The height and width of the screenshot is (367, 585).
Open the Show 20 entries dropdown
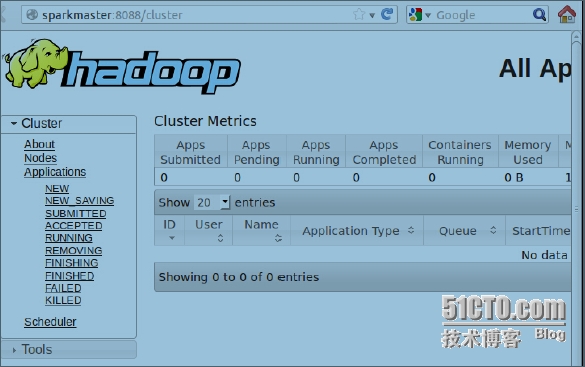click(212, 203)
